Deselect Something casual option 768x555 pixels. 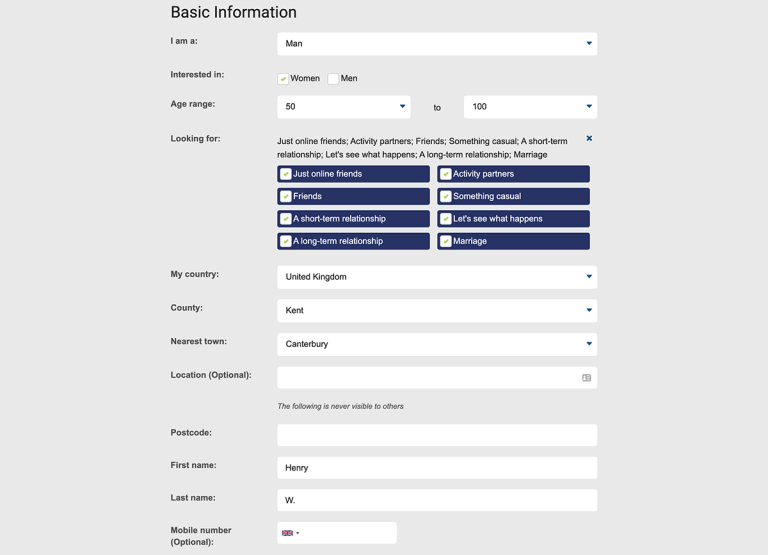[x=513, y=196]
